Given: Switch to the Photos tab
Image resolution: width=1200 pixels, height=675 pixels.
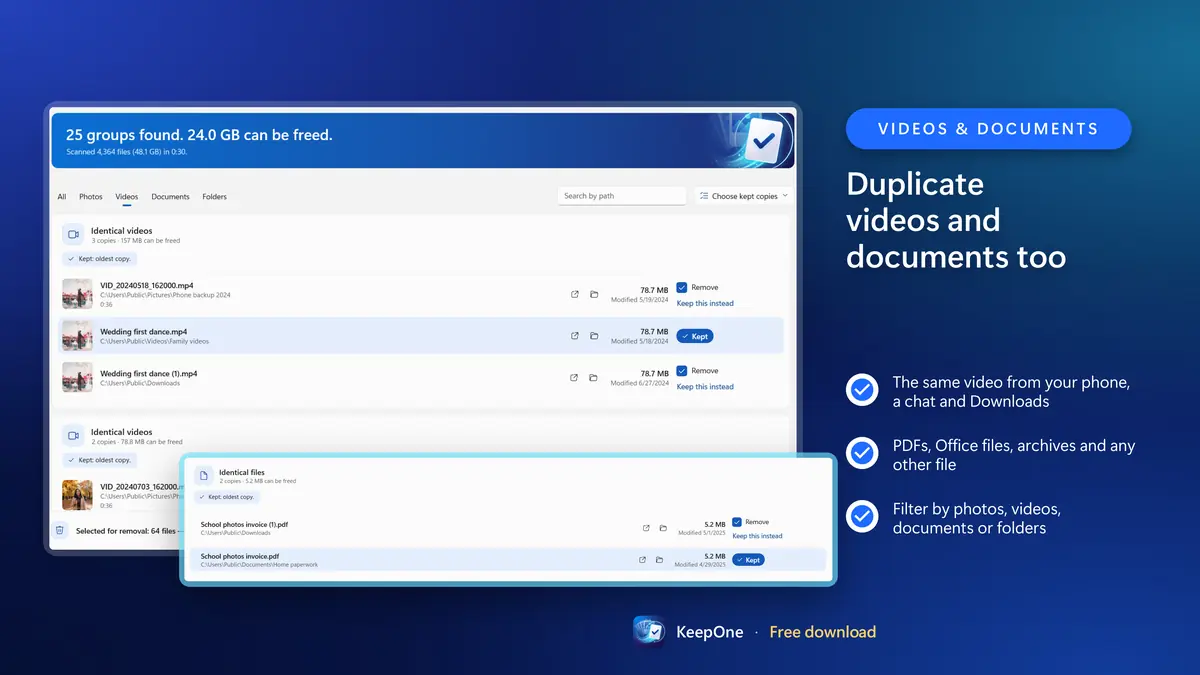Looking at the screenshot, I should point(91,197).
